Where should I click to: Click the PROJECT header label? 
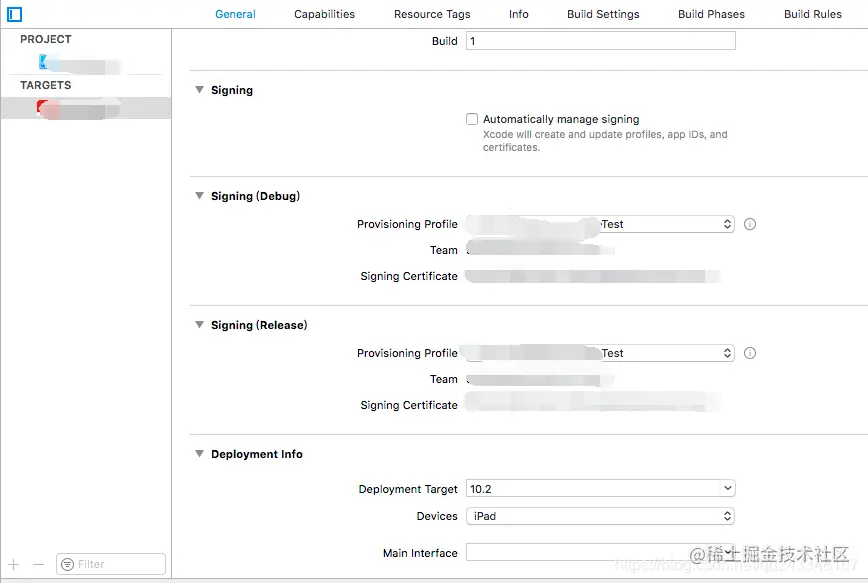[46, 39]
